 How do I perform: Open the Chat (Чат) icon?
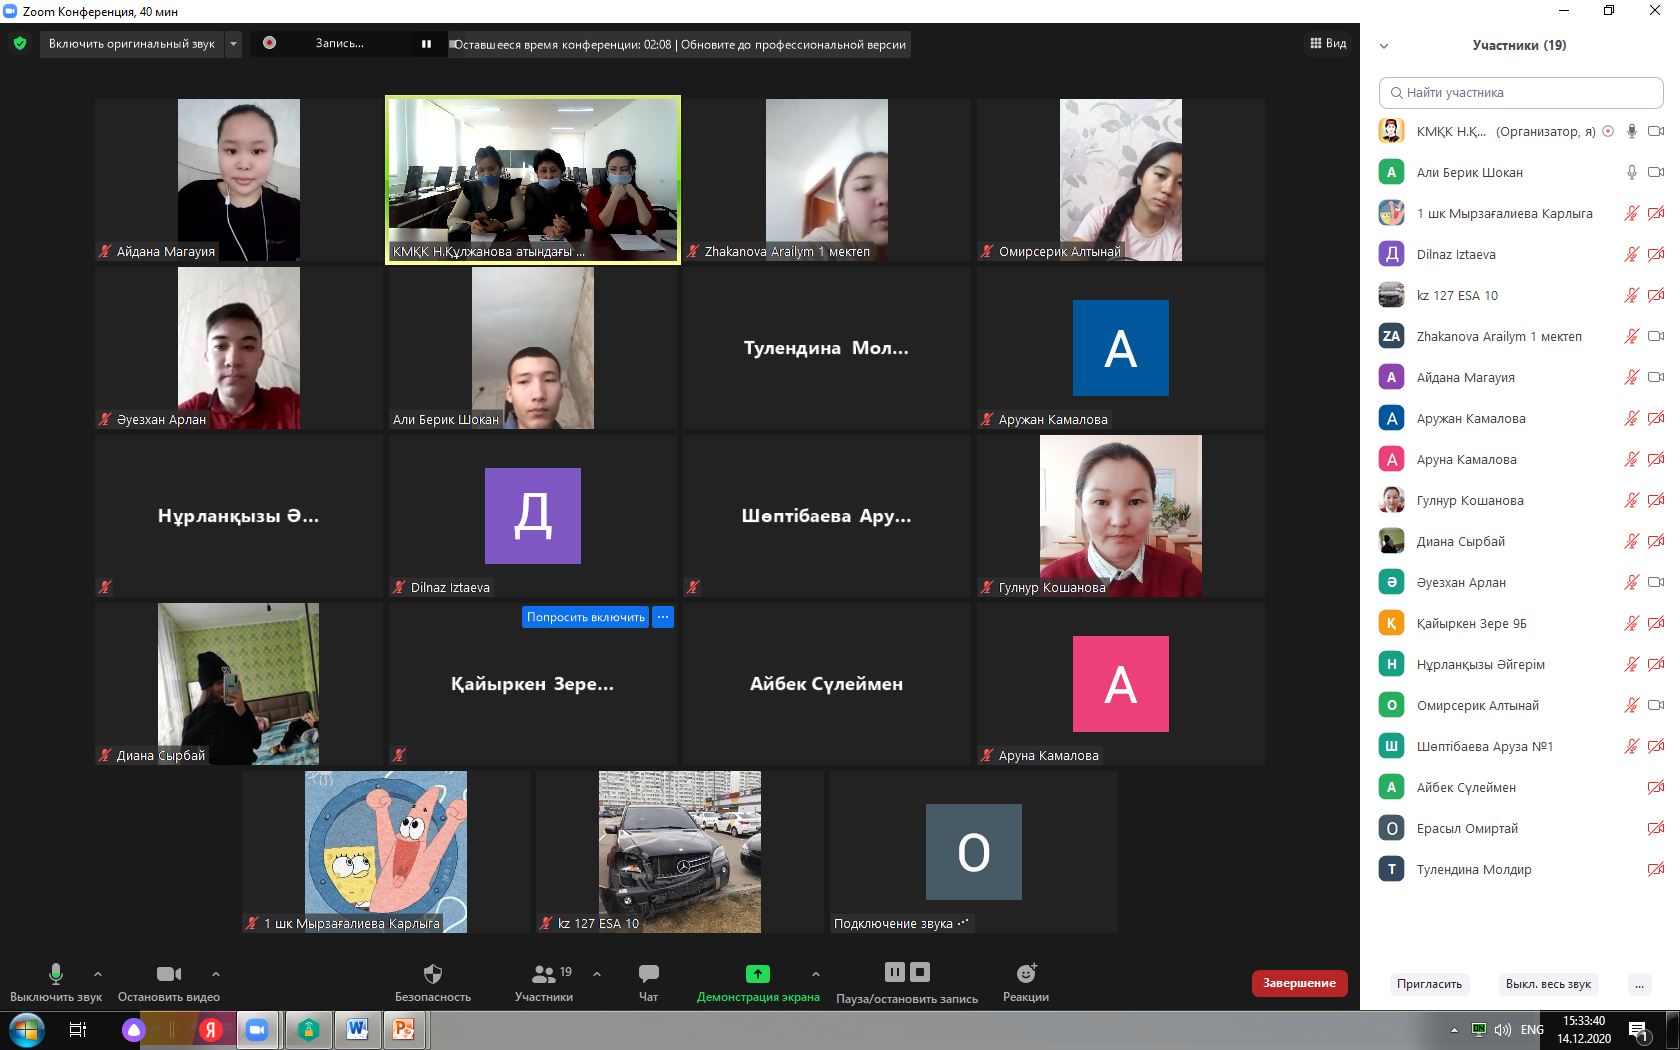tap(648, 974)
